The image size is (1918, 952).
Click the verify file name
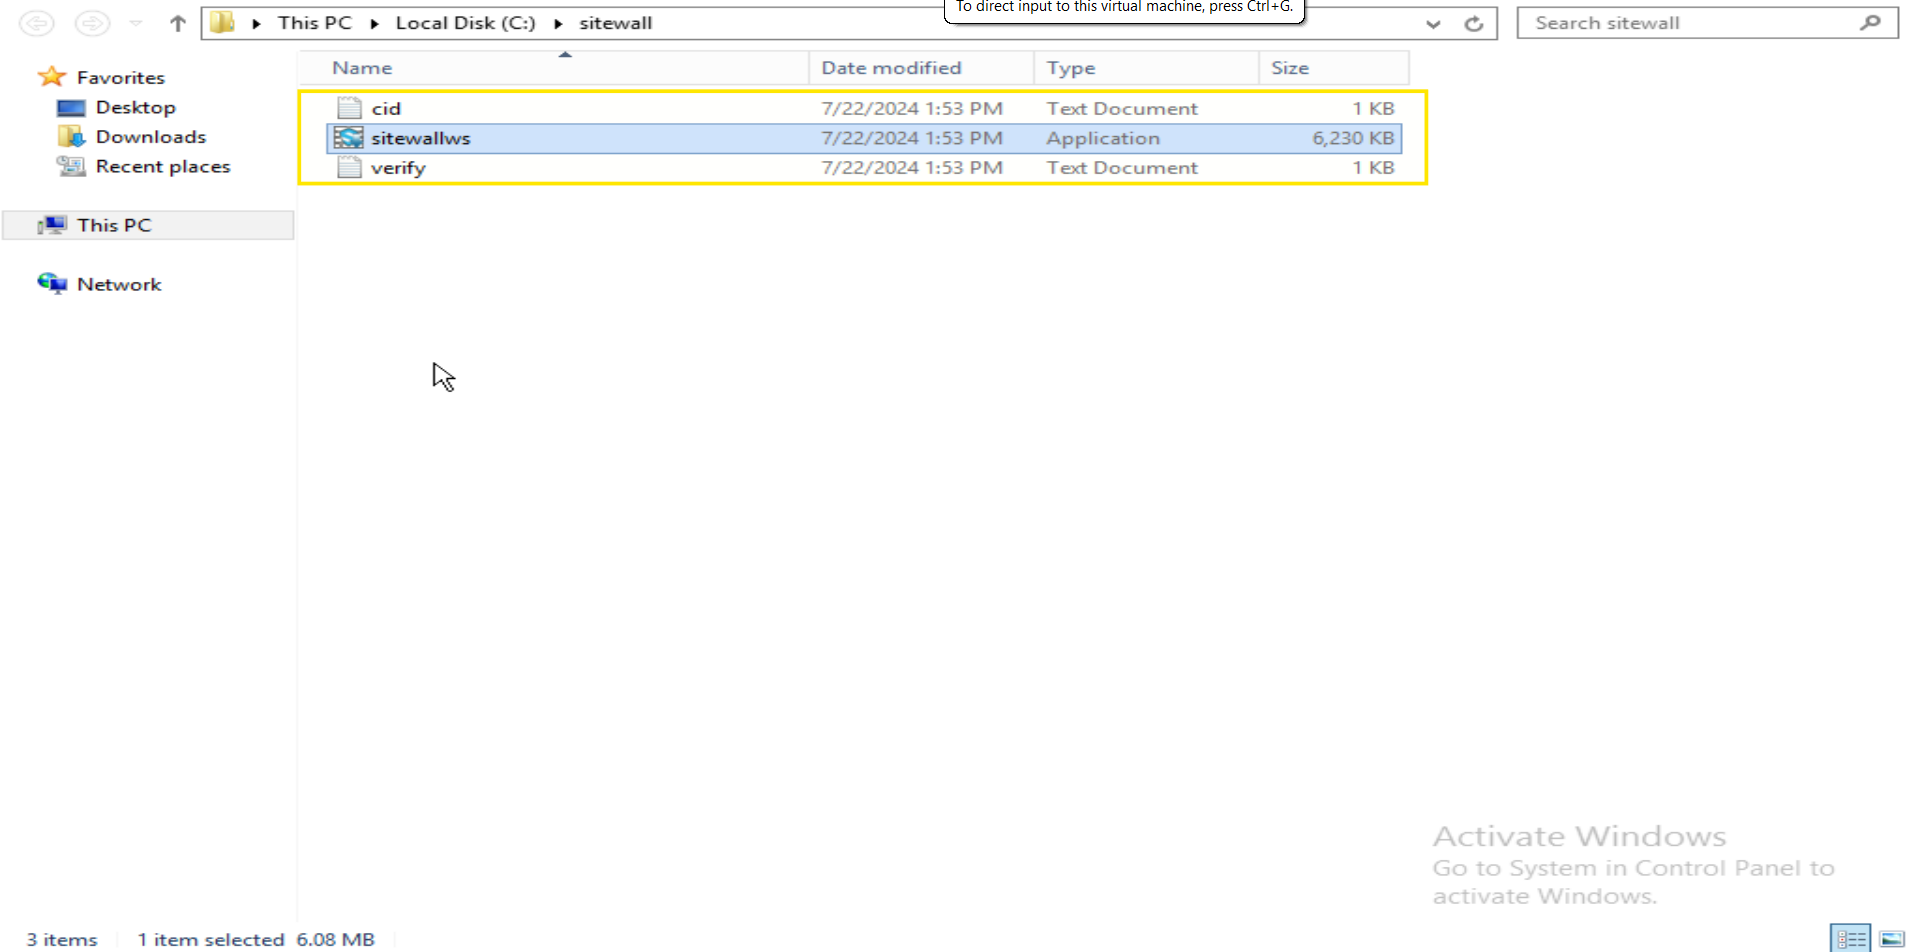click(398, 168)
